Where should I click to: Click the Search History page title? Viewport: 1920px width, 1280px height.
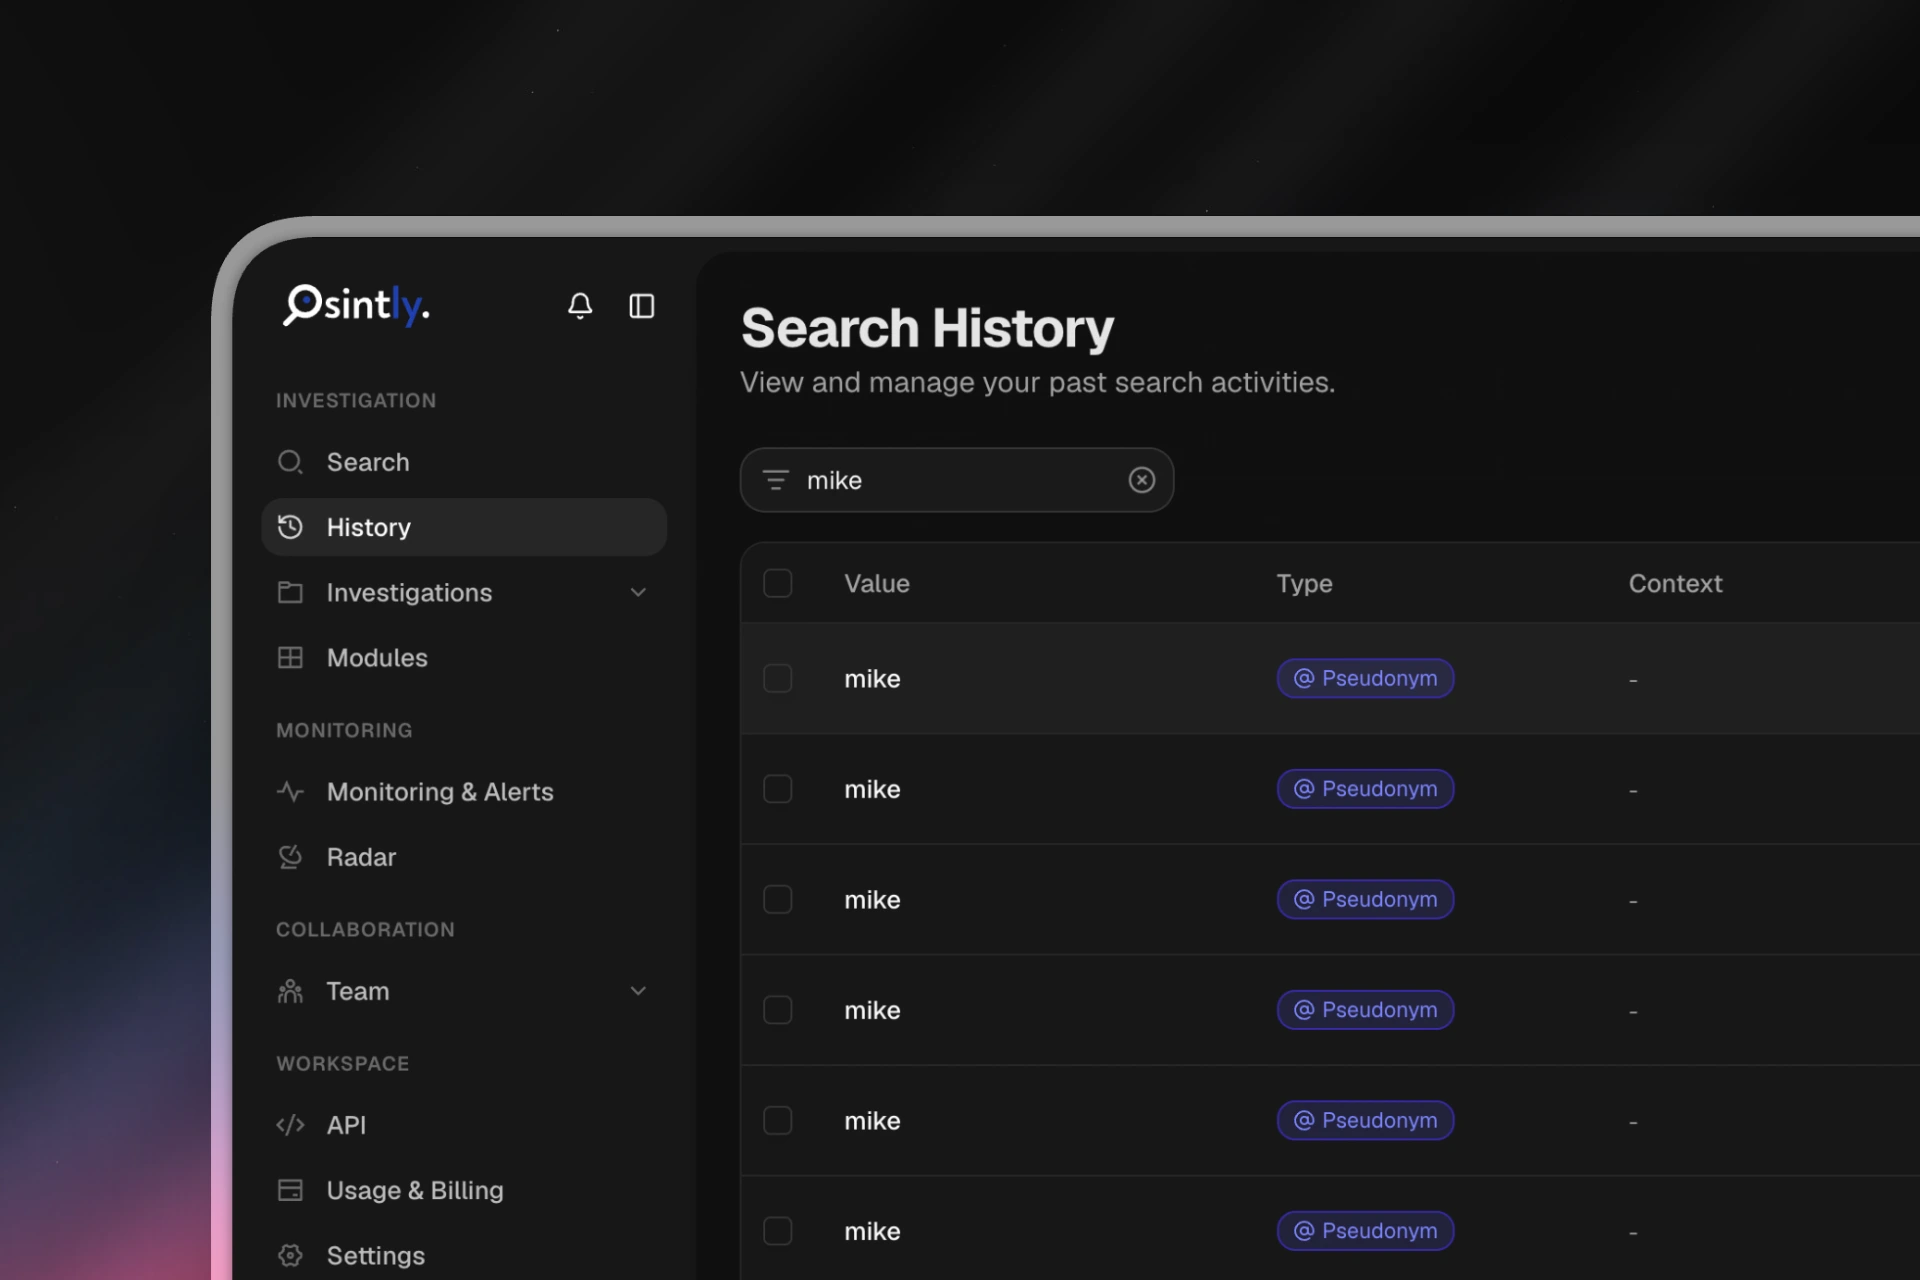(927, 328)
